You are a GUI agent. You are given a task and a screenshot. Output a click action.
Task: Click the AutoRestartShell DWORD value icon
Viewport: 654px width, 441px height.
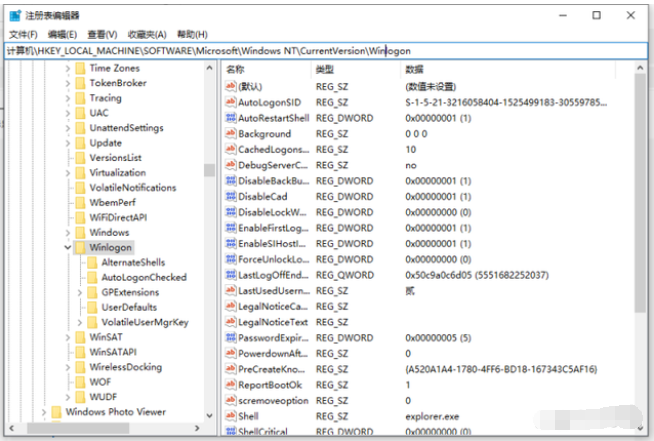coord(231,118)
